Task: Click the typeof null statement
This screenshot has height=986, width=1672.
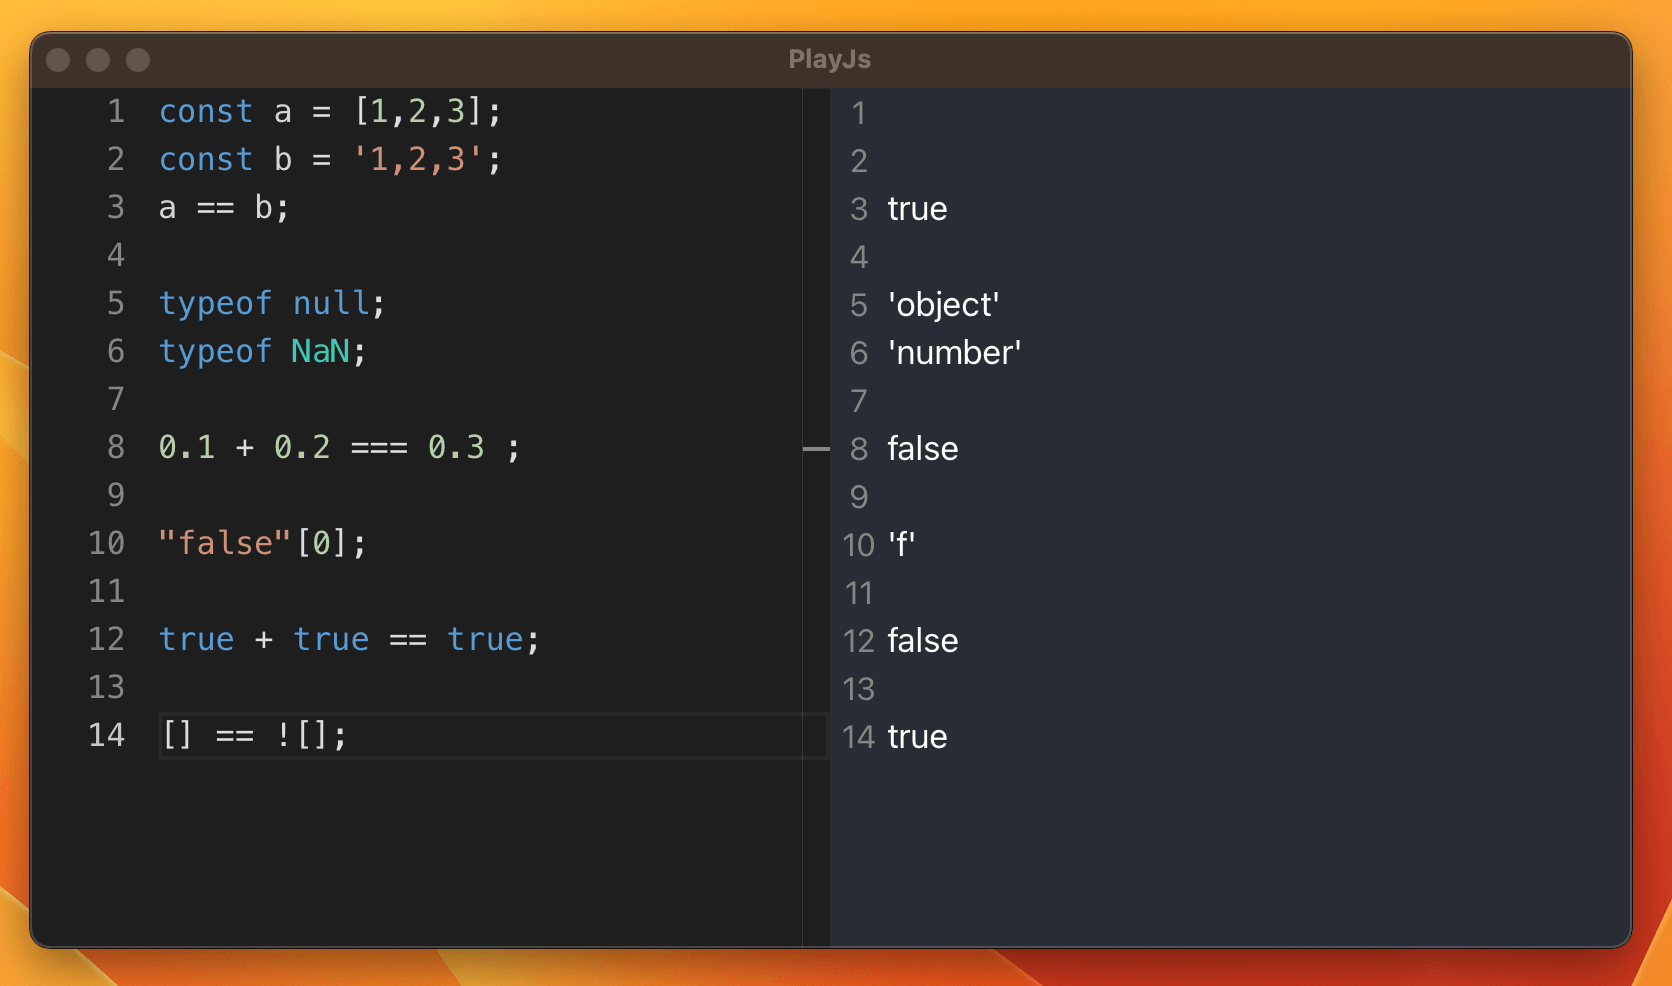Action: tap(270, 303)
